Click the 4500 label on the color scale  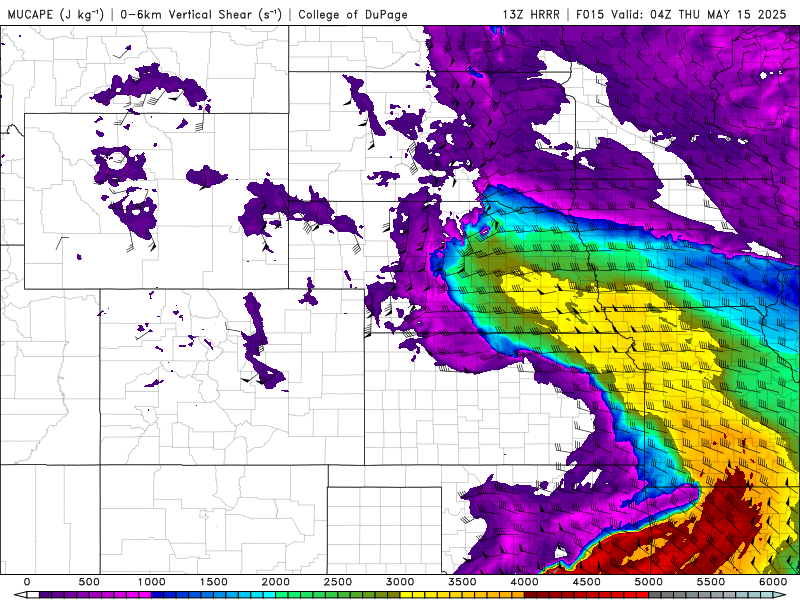tap(587, 582)
